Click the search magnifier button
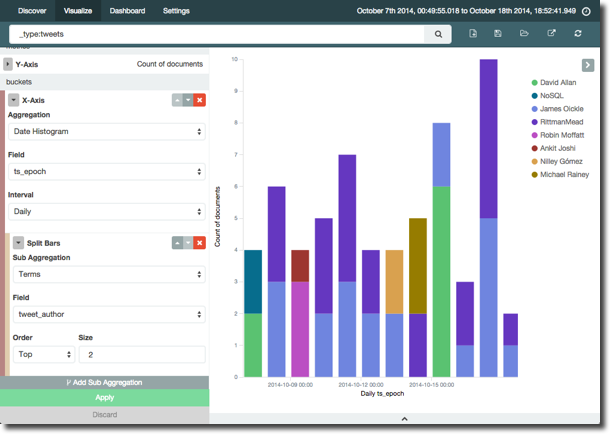 [x=437, y=34]
